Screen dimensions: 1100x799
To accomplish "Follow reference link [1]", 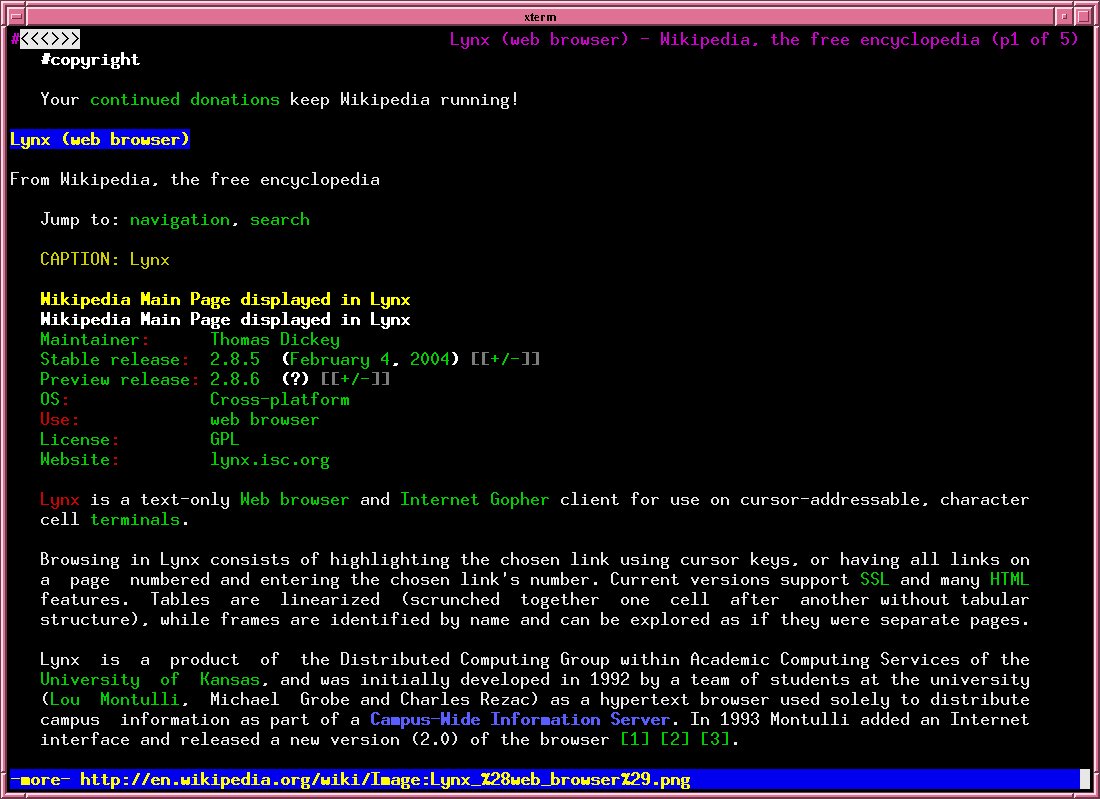I will pos(635,739).
